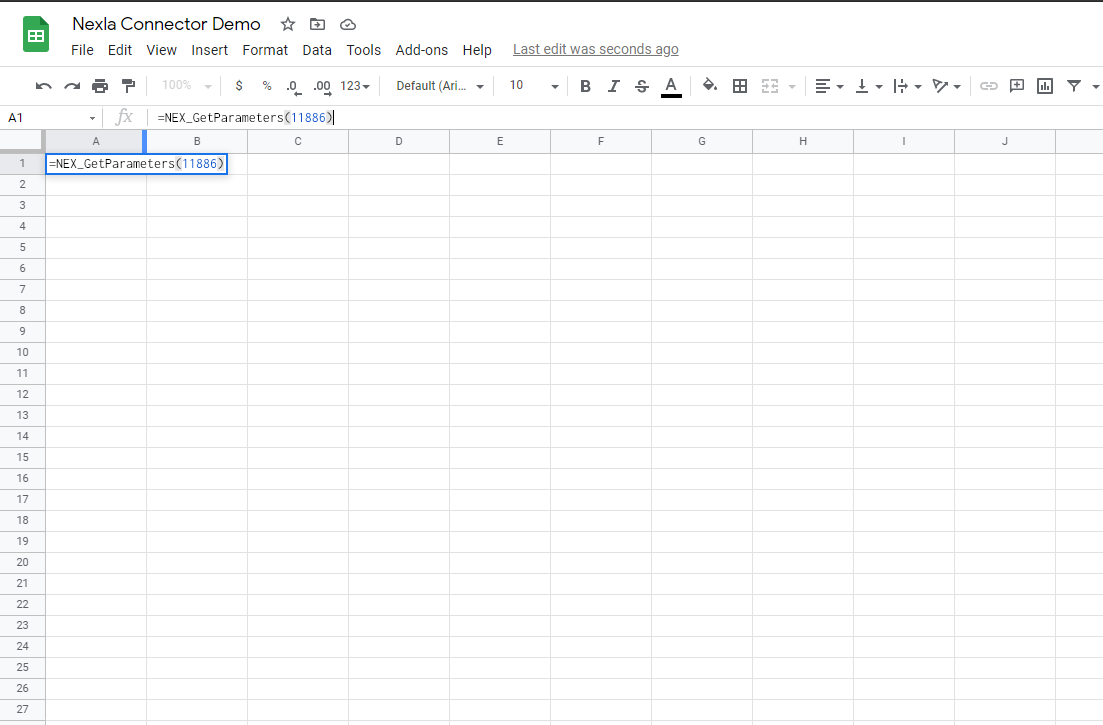Toggle strikethrough formatting

click(642, 86)
